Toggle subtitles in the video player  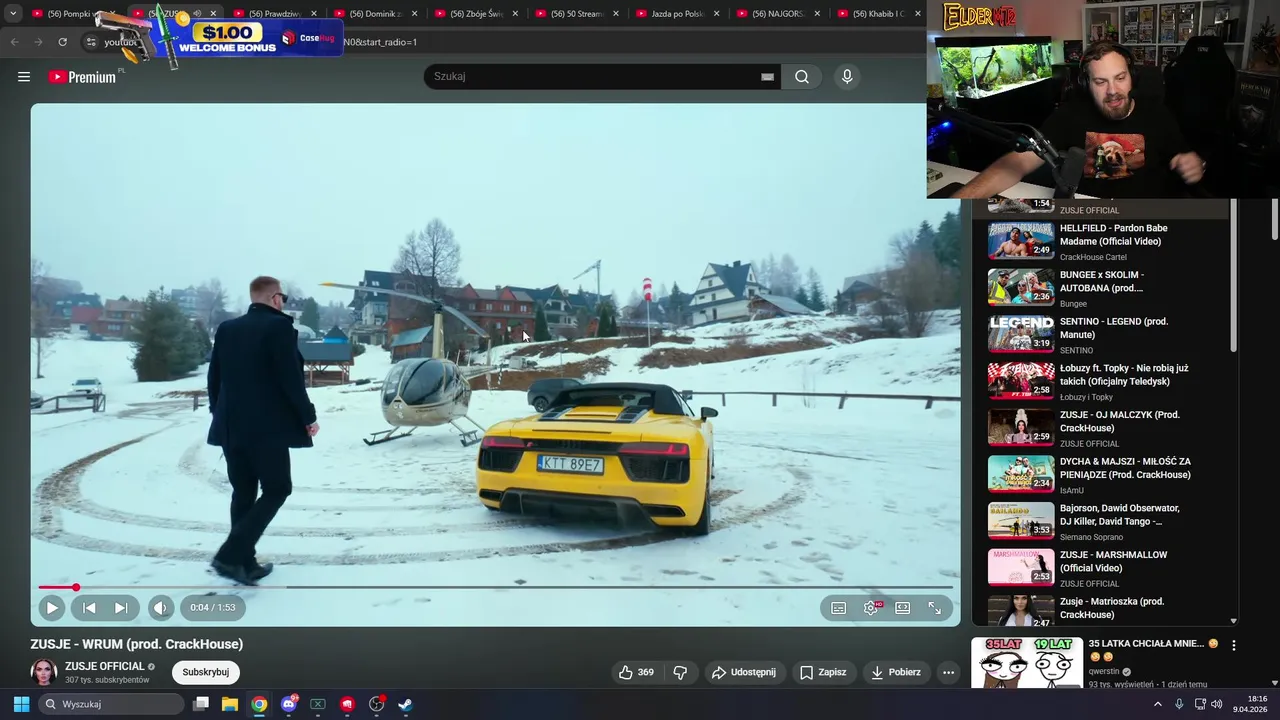point(839,607)
